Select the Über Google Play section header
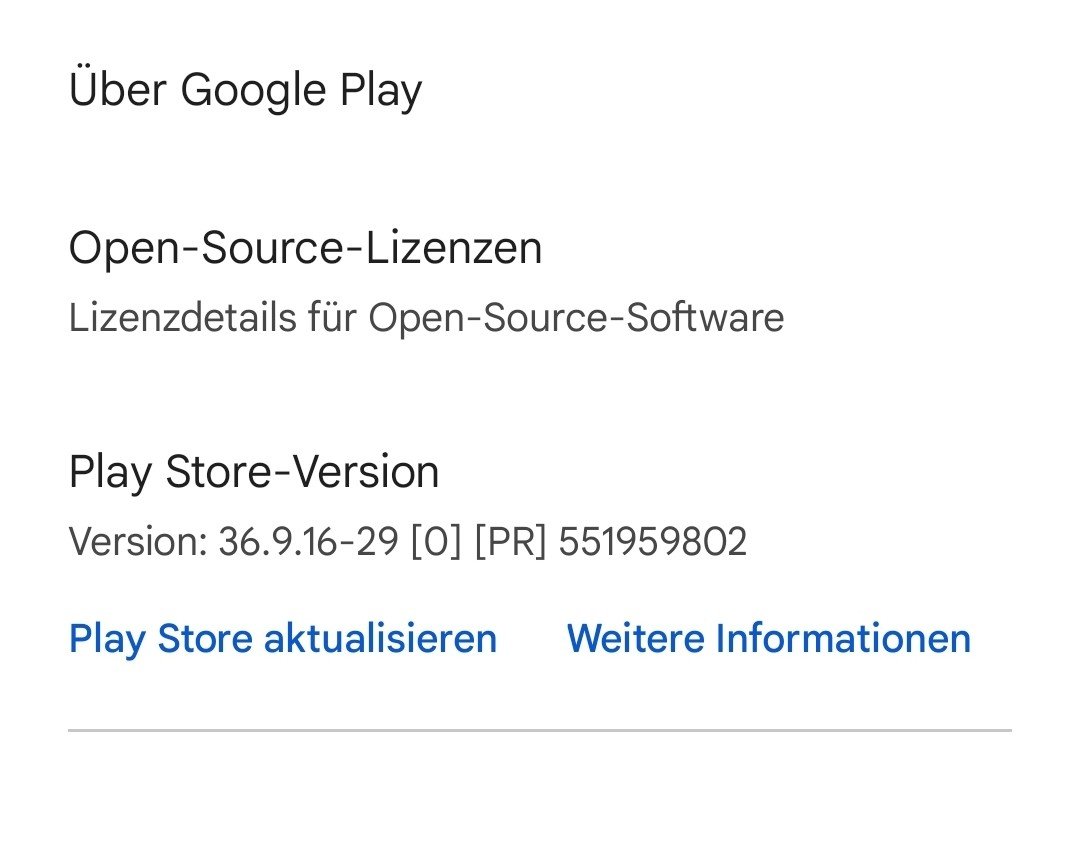The width and height of the screenshot is (1080, 861). click(245, 90)
